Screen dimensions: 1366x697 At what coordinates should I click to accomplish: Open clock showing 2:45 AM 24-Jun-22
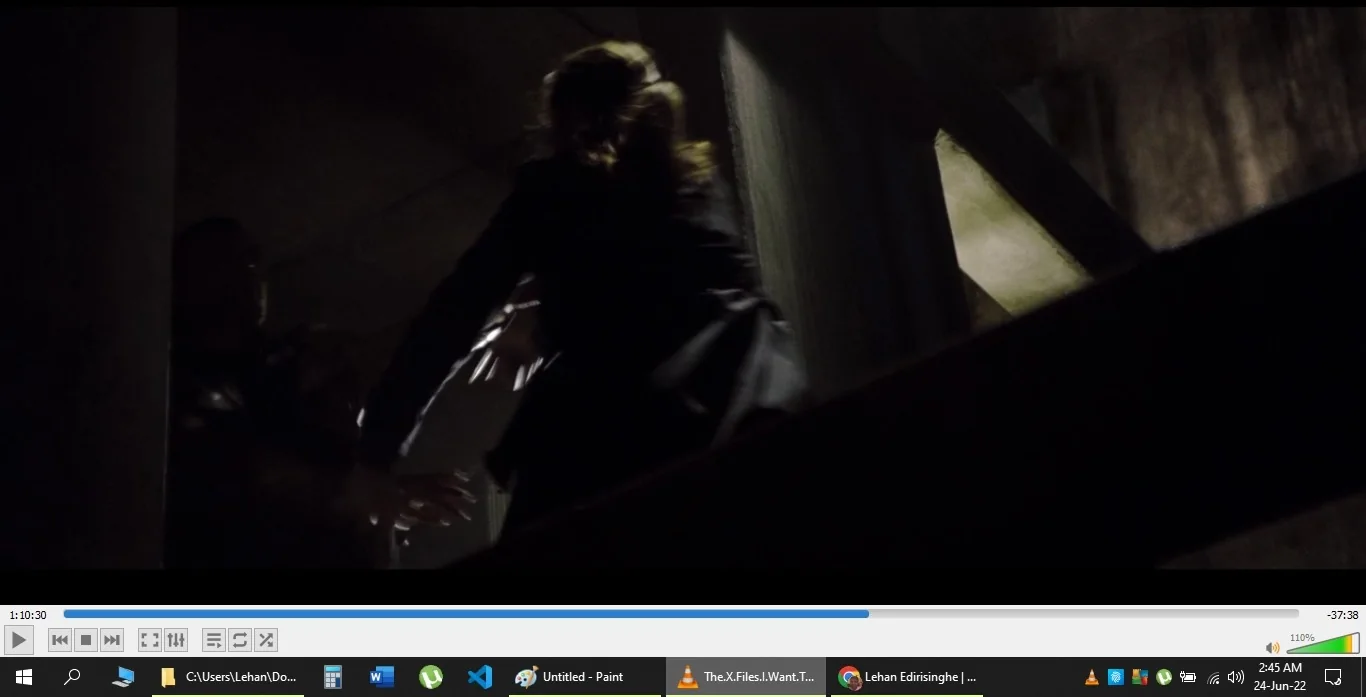click(x=1280, y=677)
